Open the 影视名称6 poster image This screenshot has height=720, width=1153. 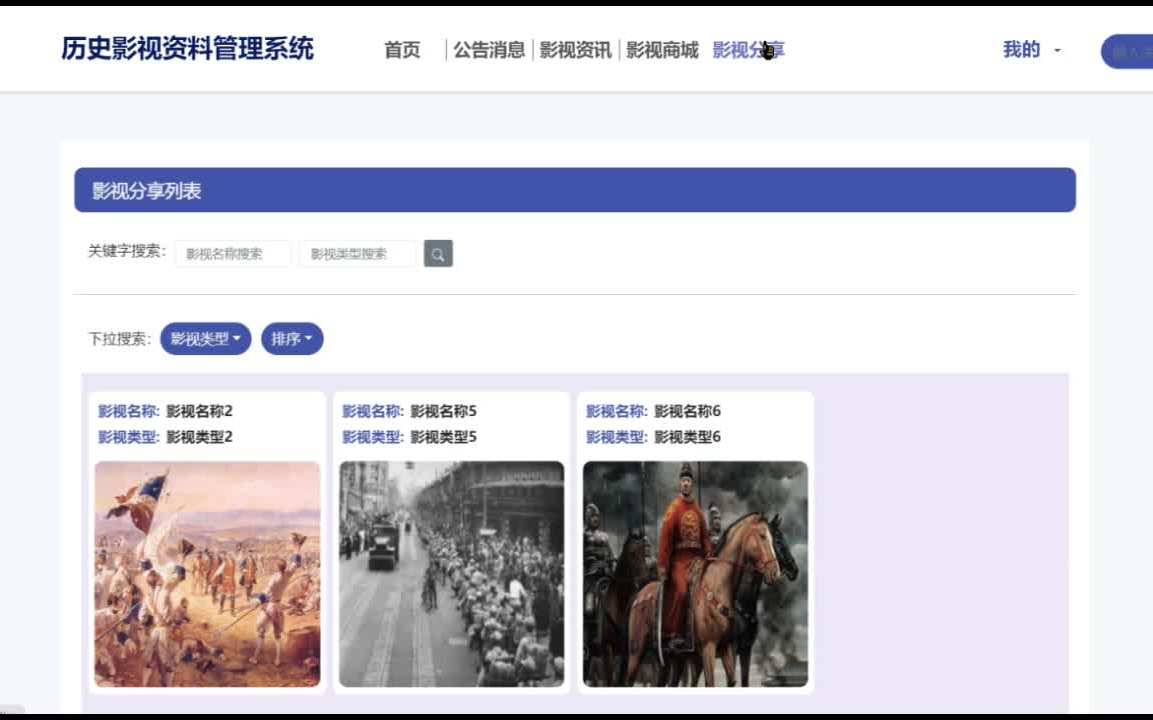pos(695,572)
